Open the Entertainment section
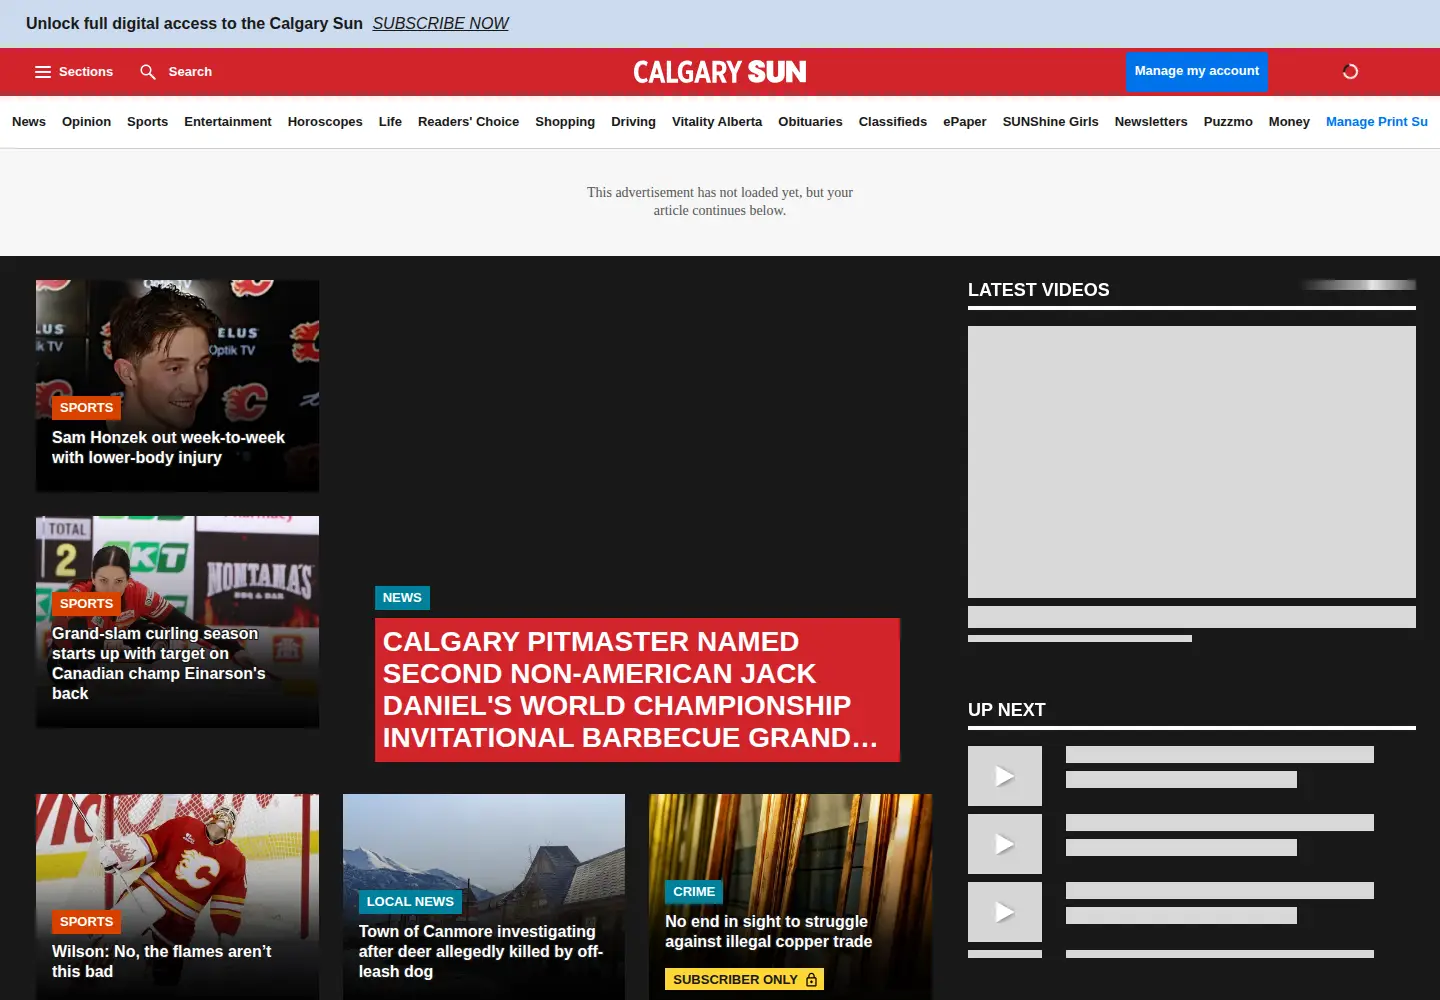 pyautogui.click(x=228, y=122)
